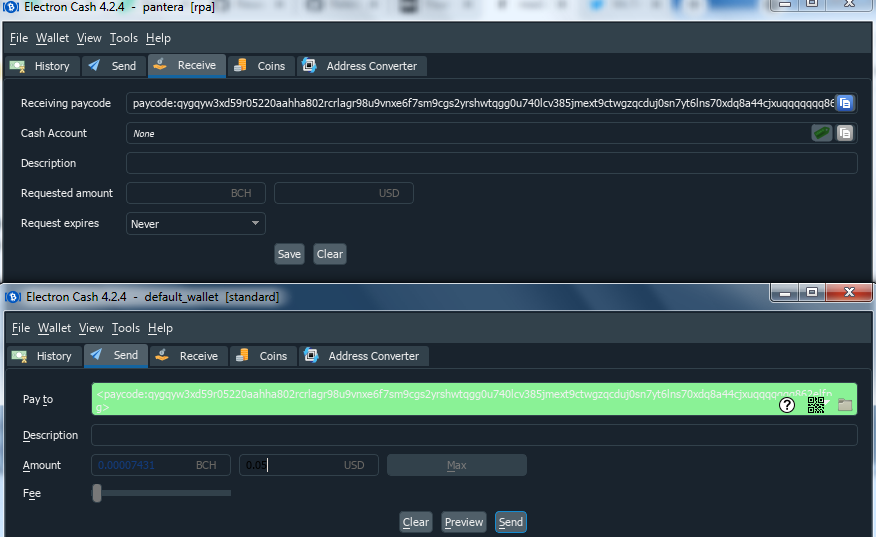Click the Fee slider handle
Viewport: 876px width, 537px height.
pos(97,493)
